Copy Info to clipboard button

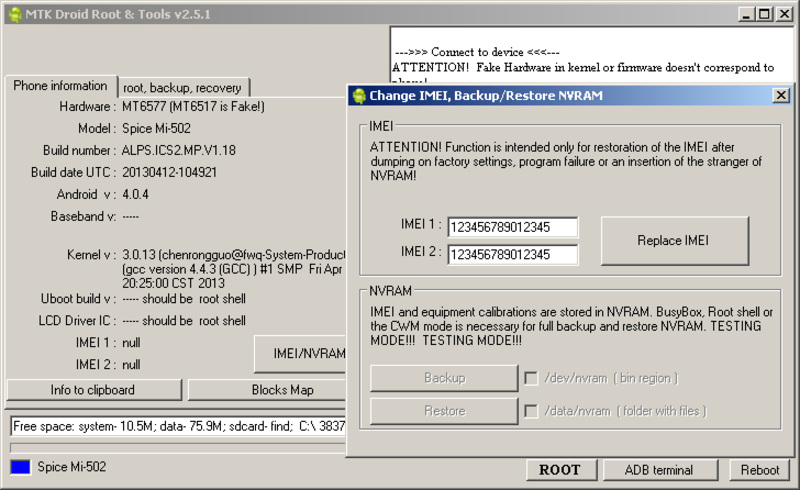93,390
